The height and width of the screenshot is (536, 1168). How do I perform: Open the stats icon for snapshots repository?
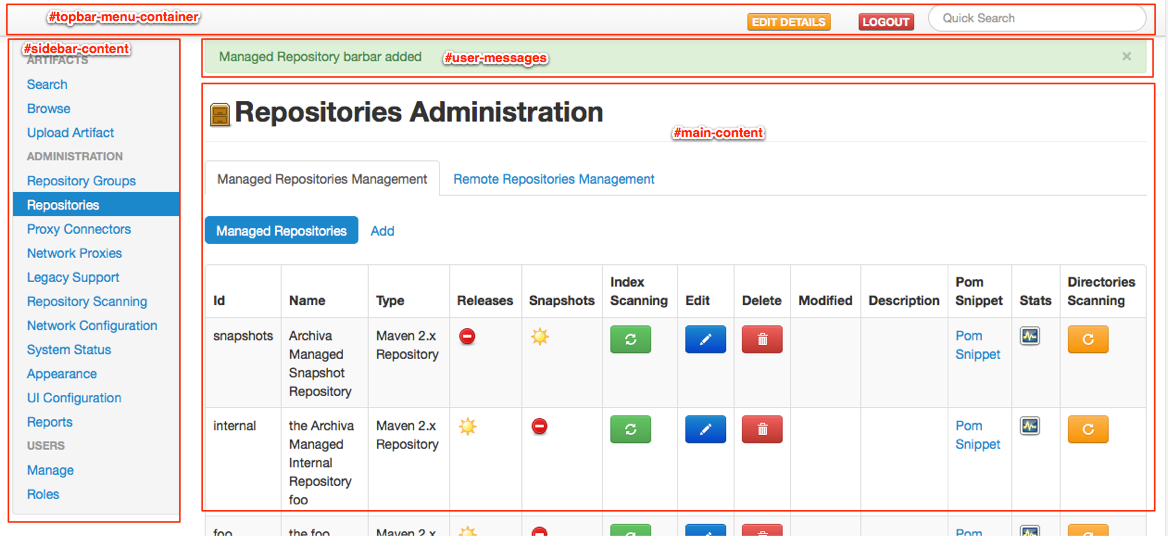[1029, 336]
